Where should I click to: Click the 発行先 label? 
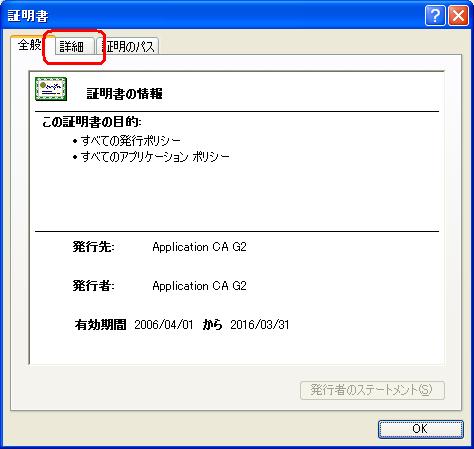pos(94,247)
